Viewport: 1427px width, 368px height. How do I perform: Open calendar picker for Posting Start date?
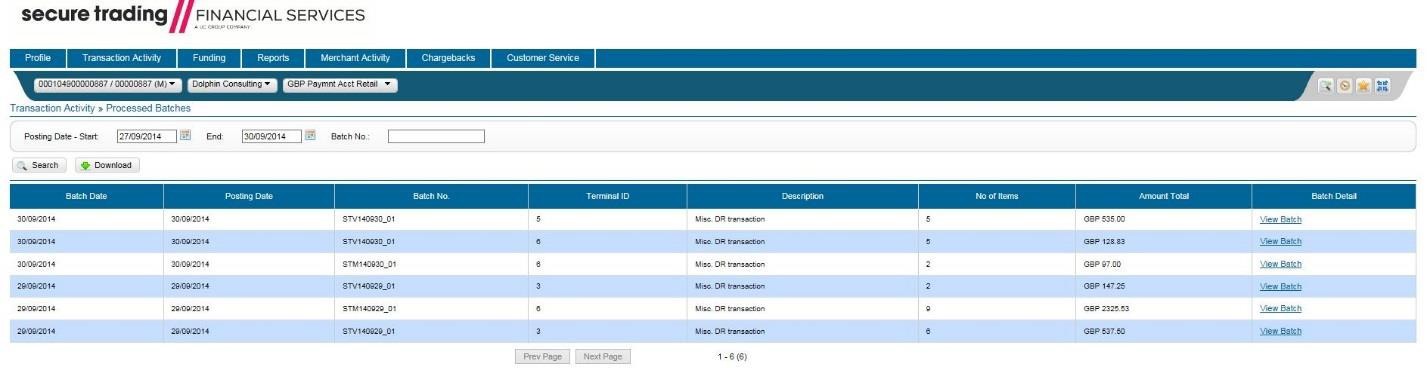pos(185,136)
